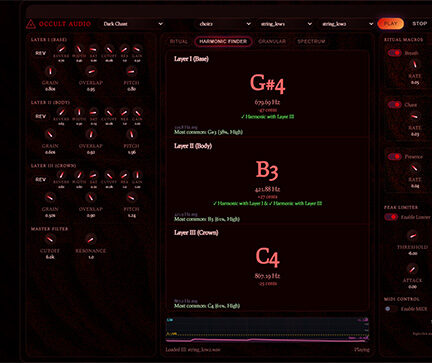Click Layer I Overlap knob

click(91, 71)
